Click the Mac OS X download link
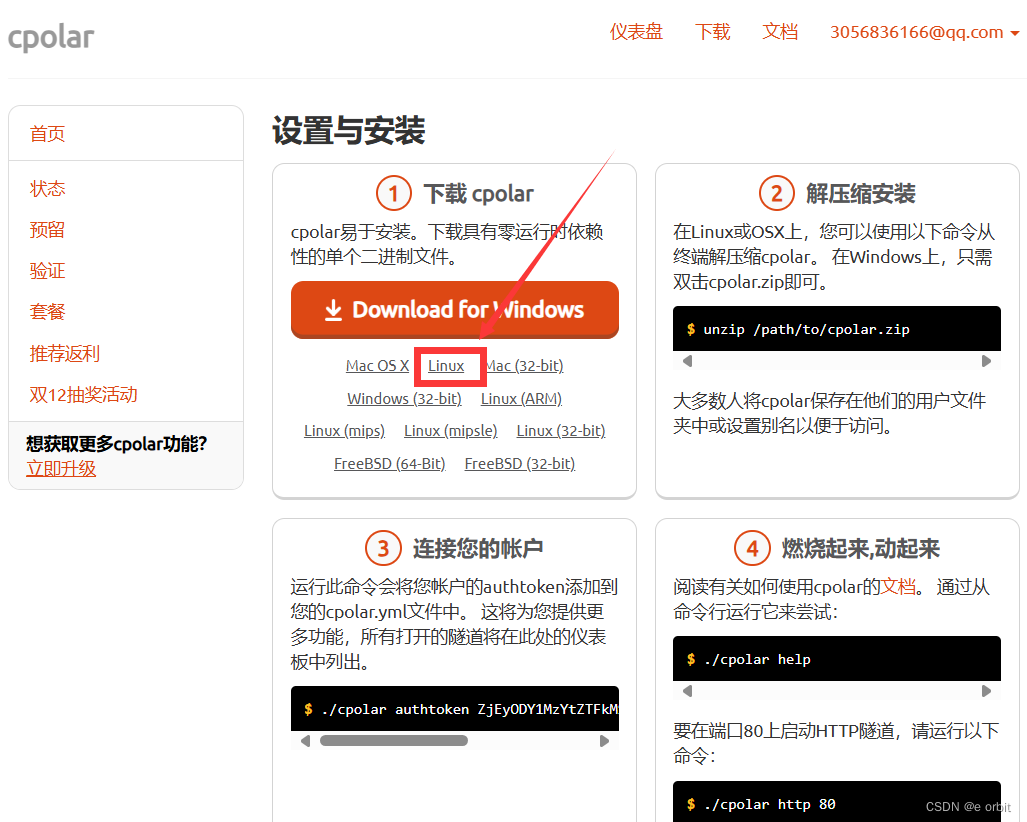This screenshot has height=822, width=1027. coord(377,365)
